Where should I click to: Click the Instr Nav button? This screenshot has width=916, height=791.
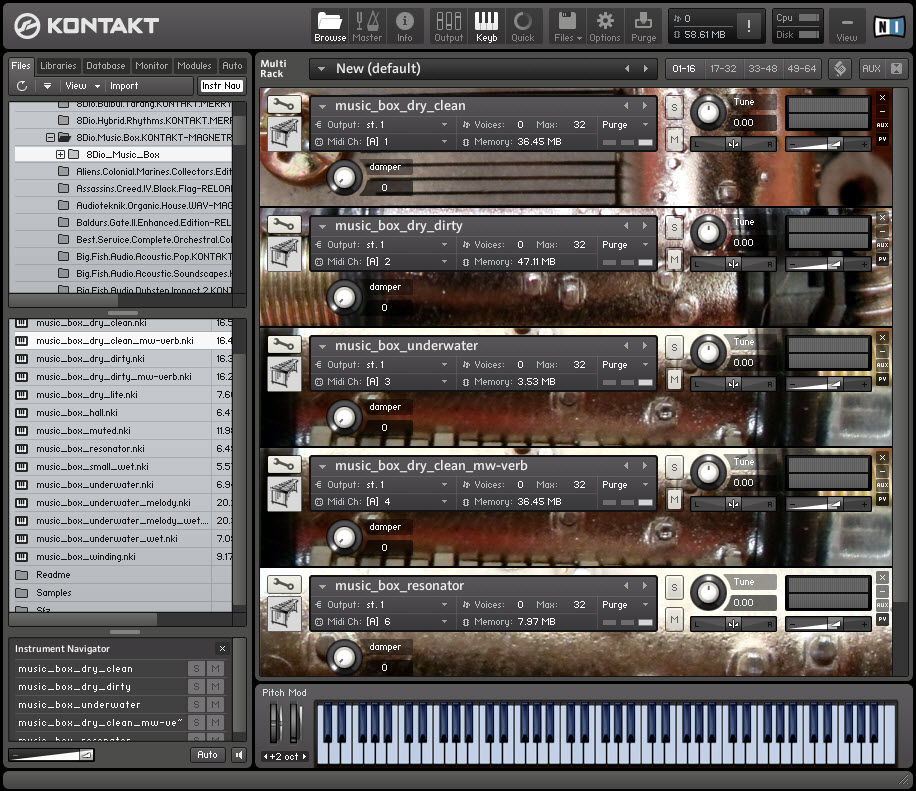pos(221,86)
